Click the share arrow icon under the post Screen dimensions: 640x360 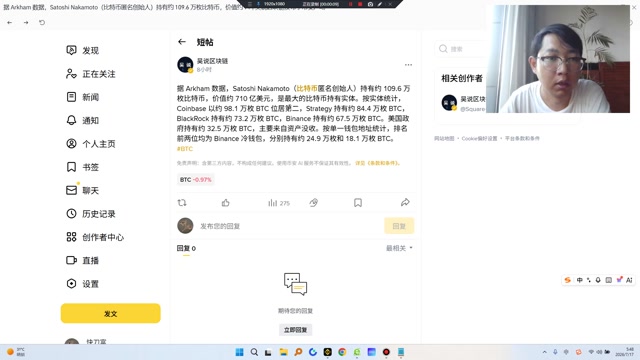point(405,202)
